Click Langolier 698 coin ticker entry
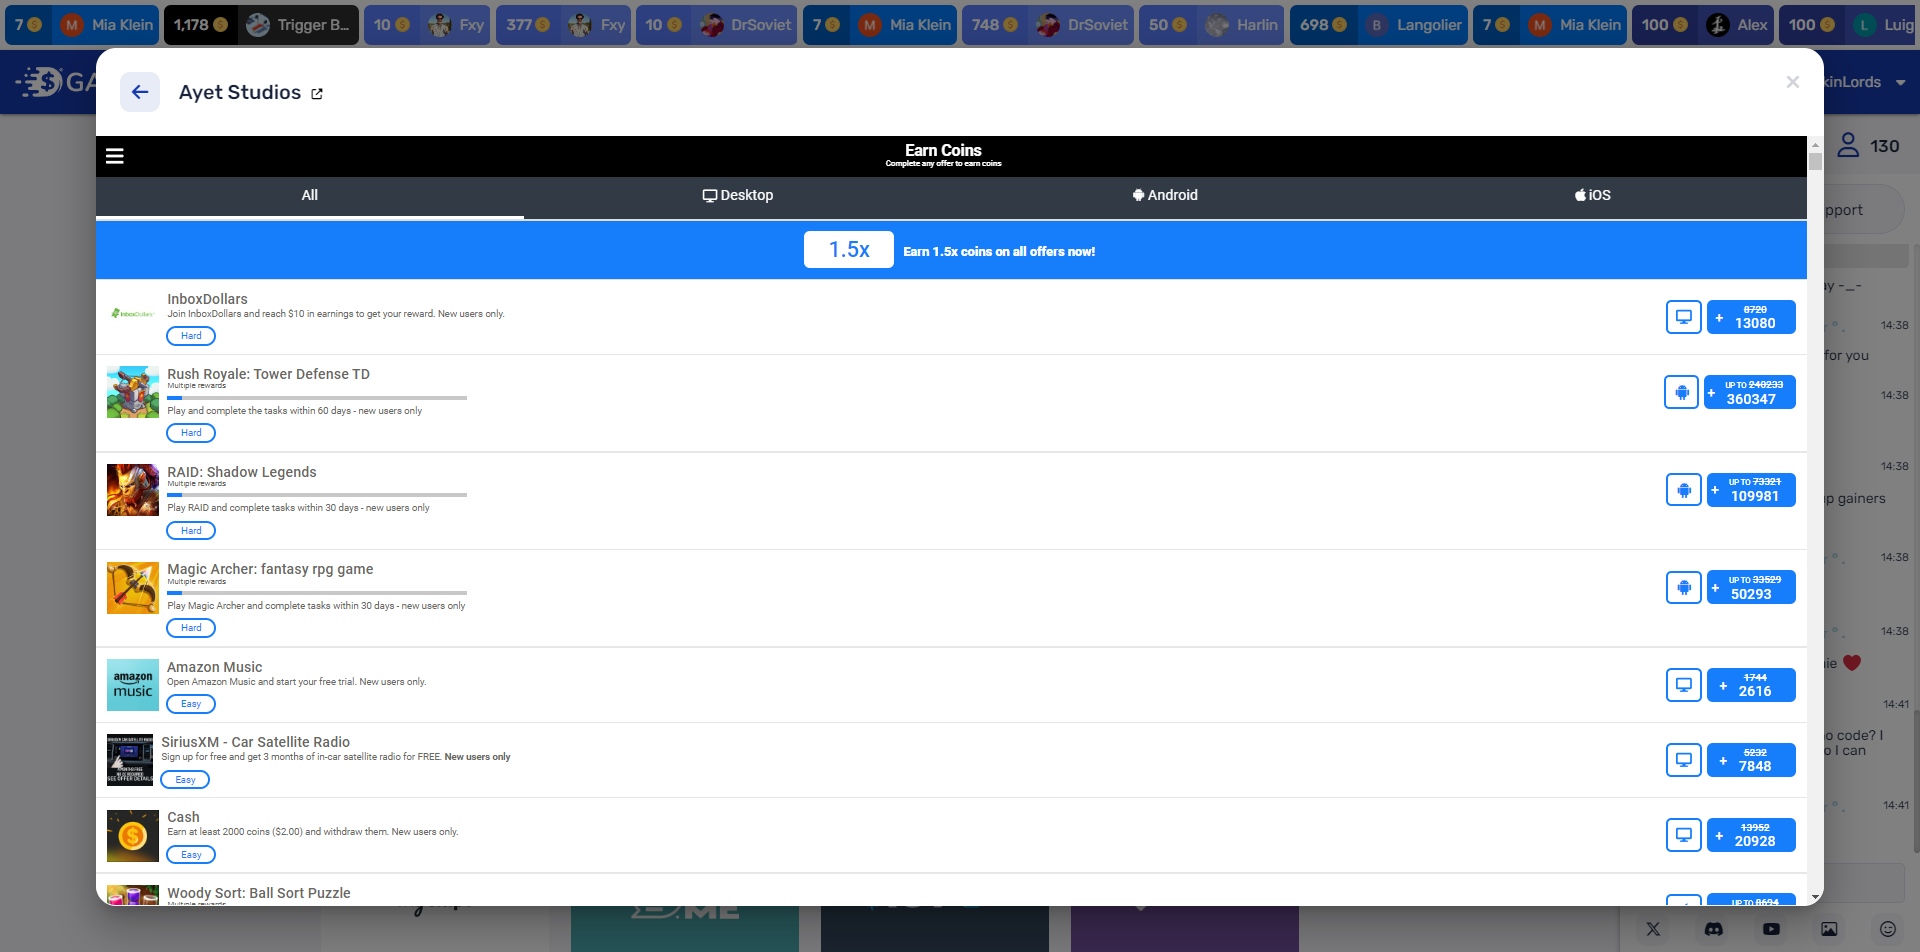The width and height of the screenshot is (1920, 952). pos(1379,25)
